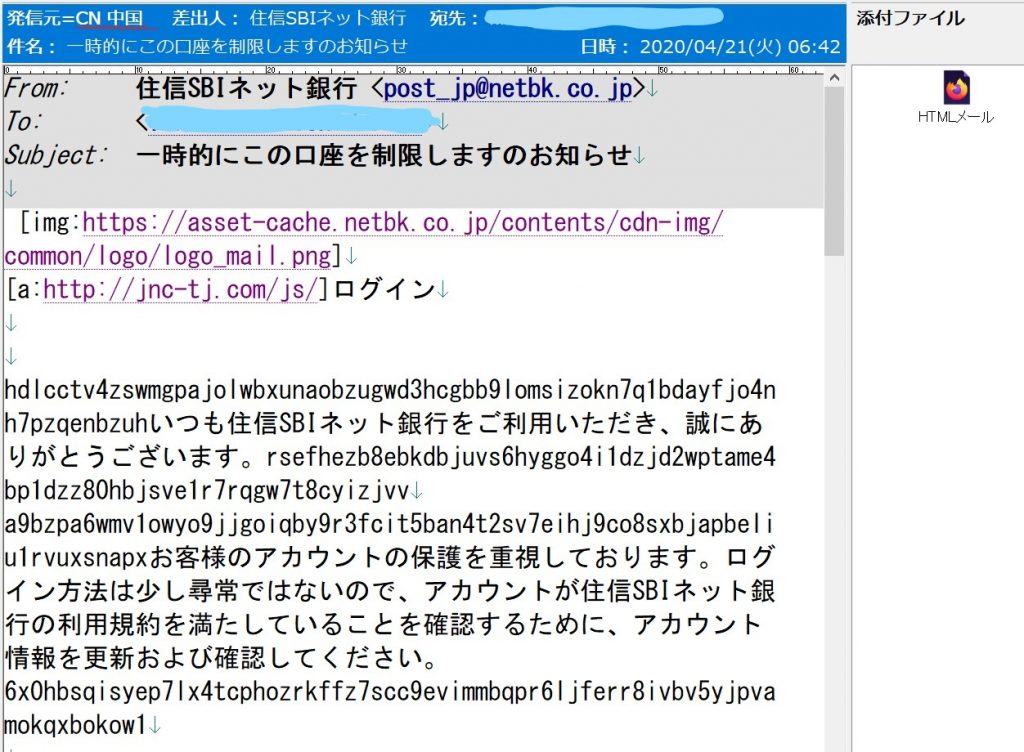Click the 差出人 住信SBIネット銀行 header field
The width and height of the screenshot is (1024, 752).
(290, 18)
